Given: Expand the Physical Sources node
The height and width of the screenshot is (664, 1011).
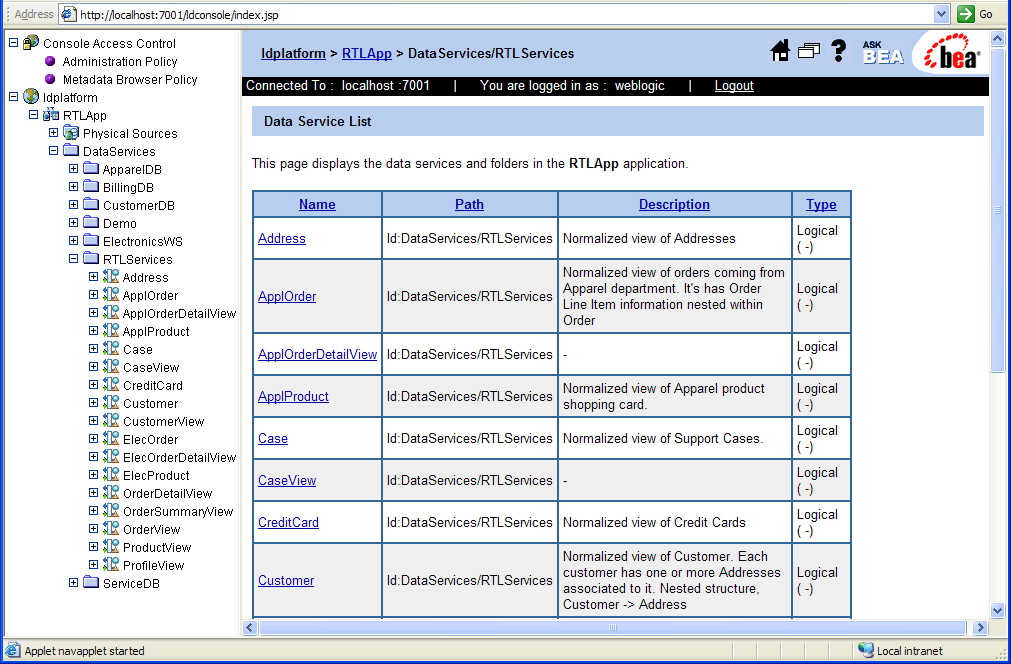Looking at the screenshot, I should pyautogui.click(x=54, y=133).
